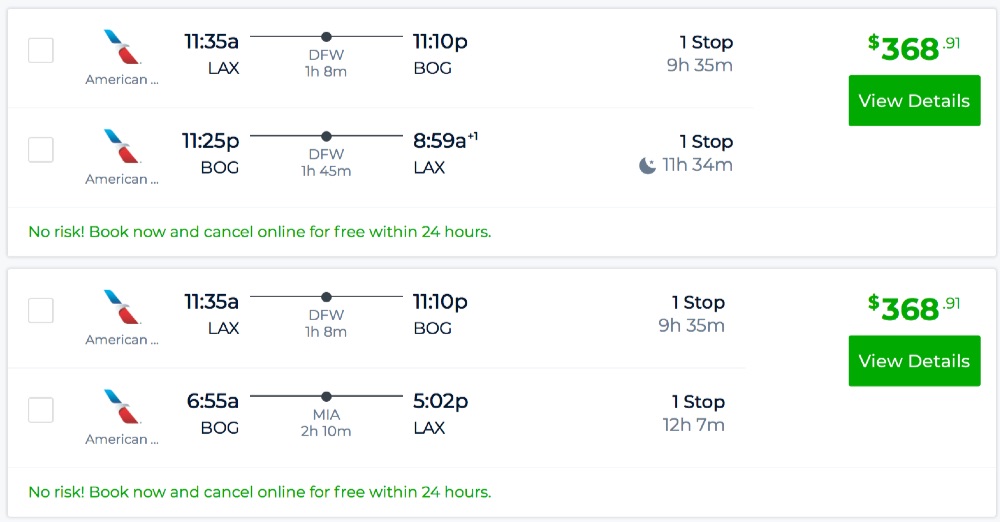
Task: Check the first card's 11:35a LAX flight checkbox
Action: click(41, 50)
